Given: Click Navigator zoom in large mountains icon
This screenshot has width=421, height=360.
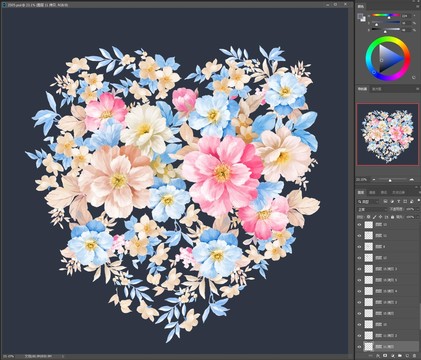Looking at the screenshot, I should 412,180.
